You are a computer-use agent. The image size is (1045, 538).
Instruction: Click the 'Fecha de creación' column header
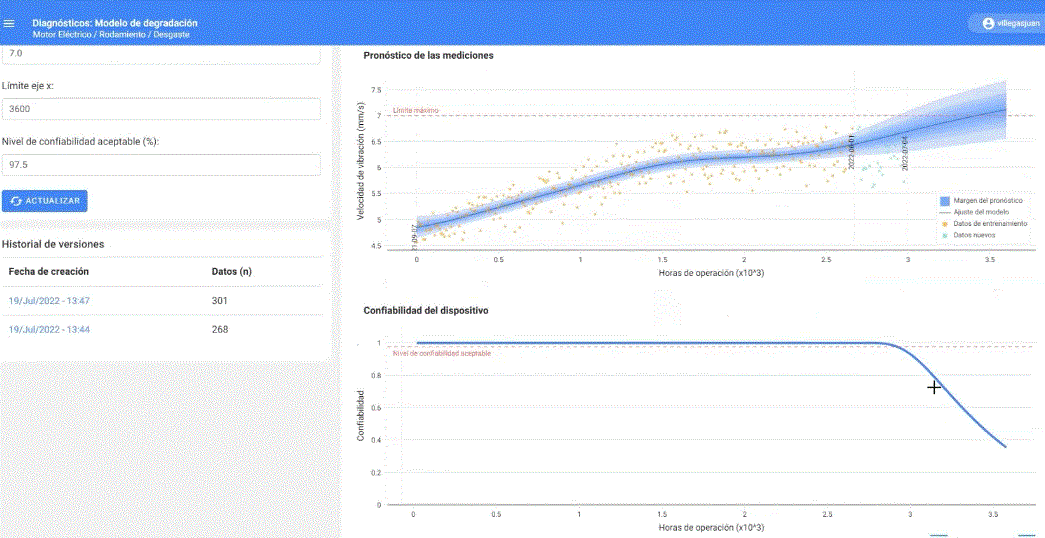[49, 271]
